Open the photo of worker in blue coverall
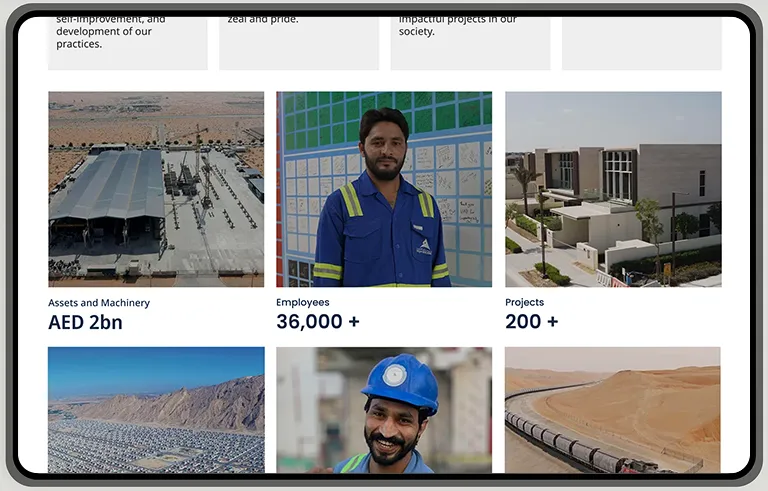Image resolution: width=768 pixels, height=491 pixels. (384, 189)
